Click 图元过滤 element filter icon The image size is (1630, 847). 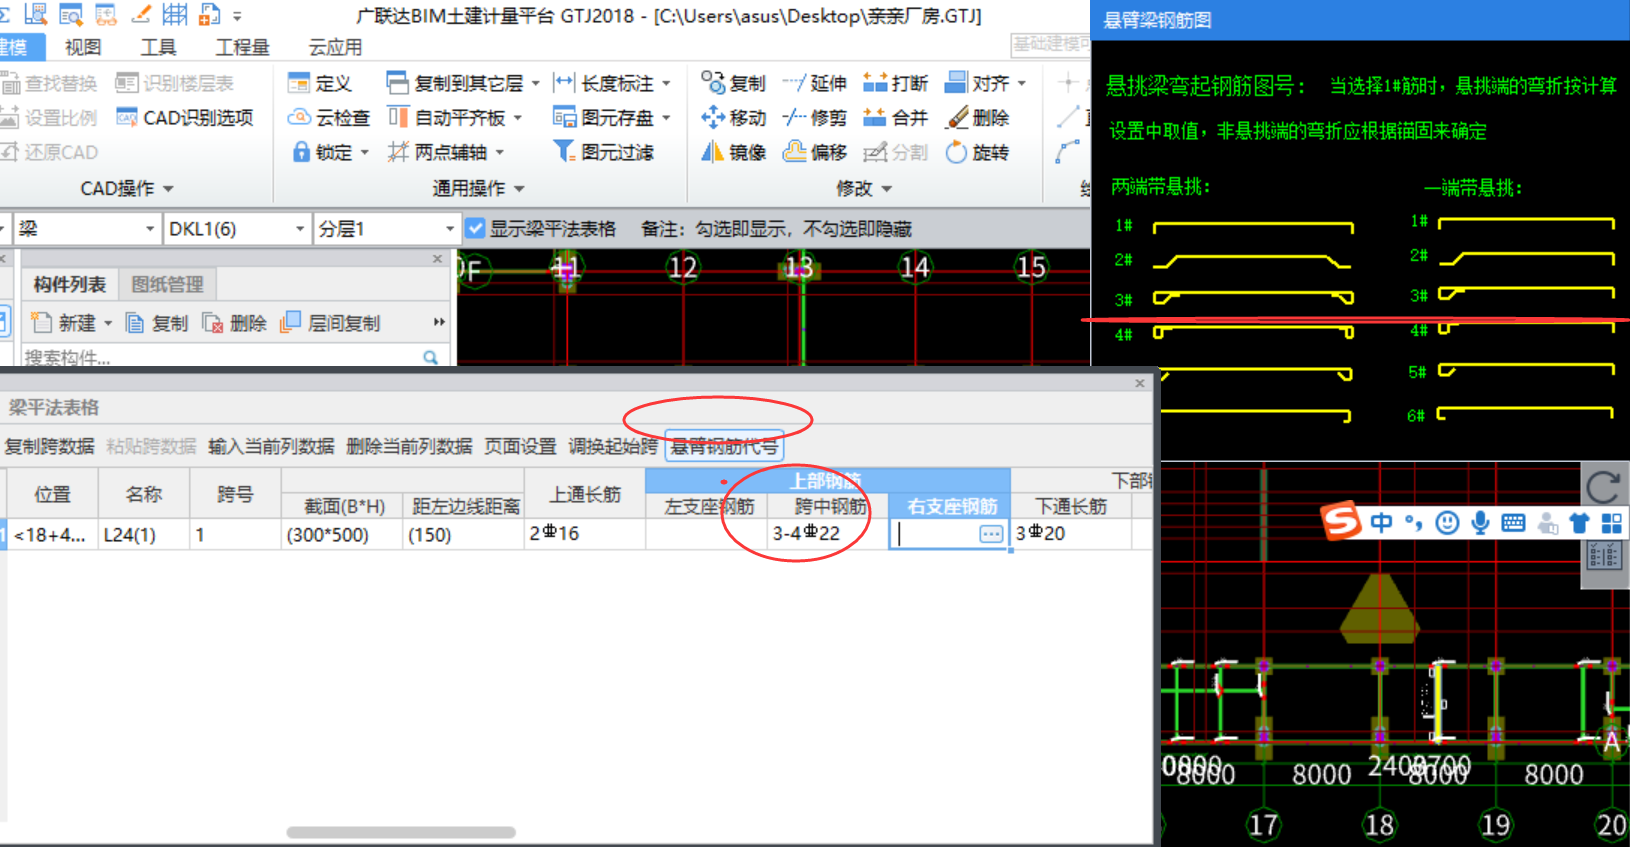click(x=564, y=152)
